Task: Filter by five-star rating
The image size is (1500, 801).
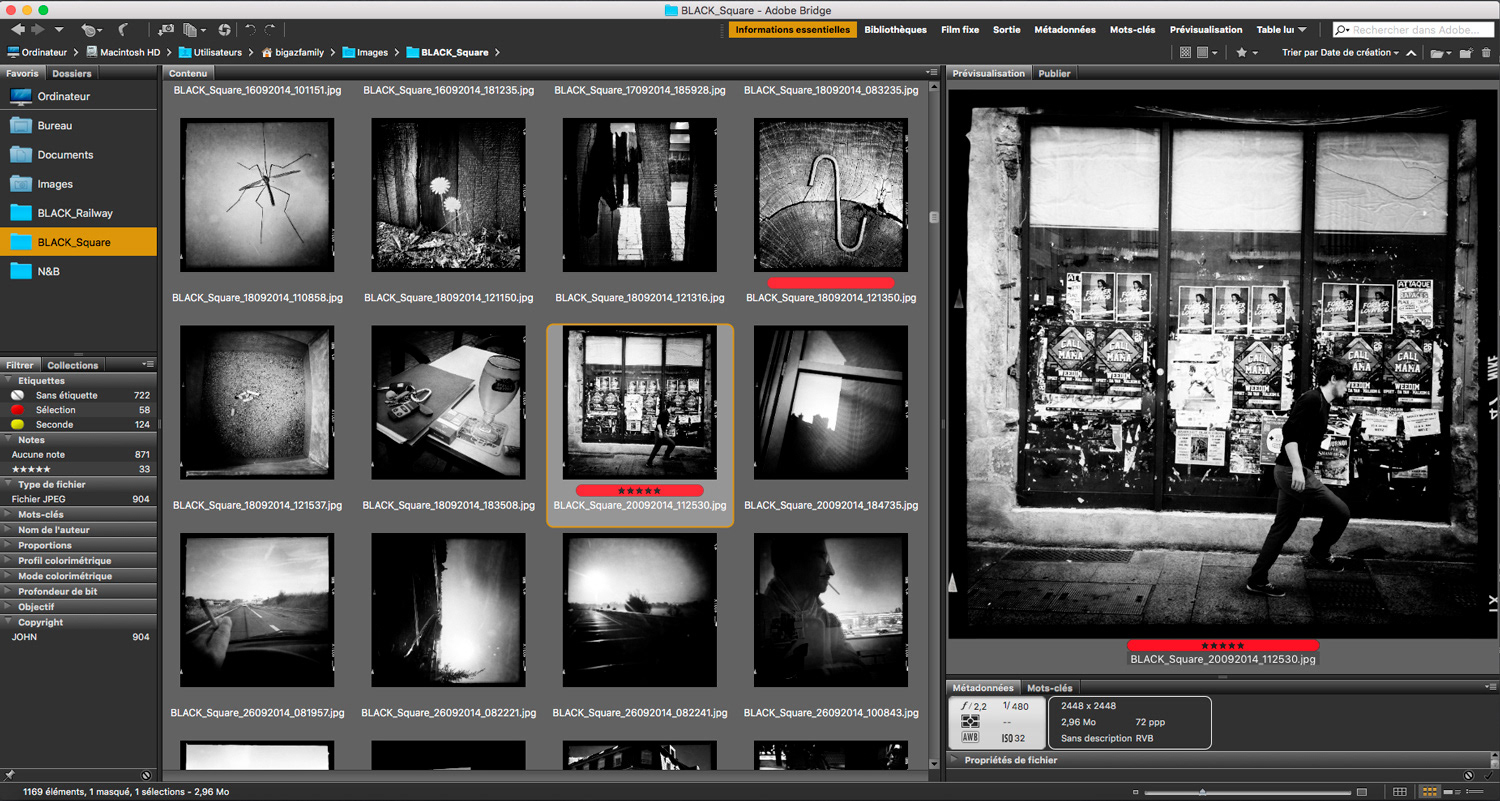Action: 78,469
